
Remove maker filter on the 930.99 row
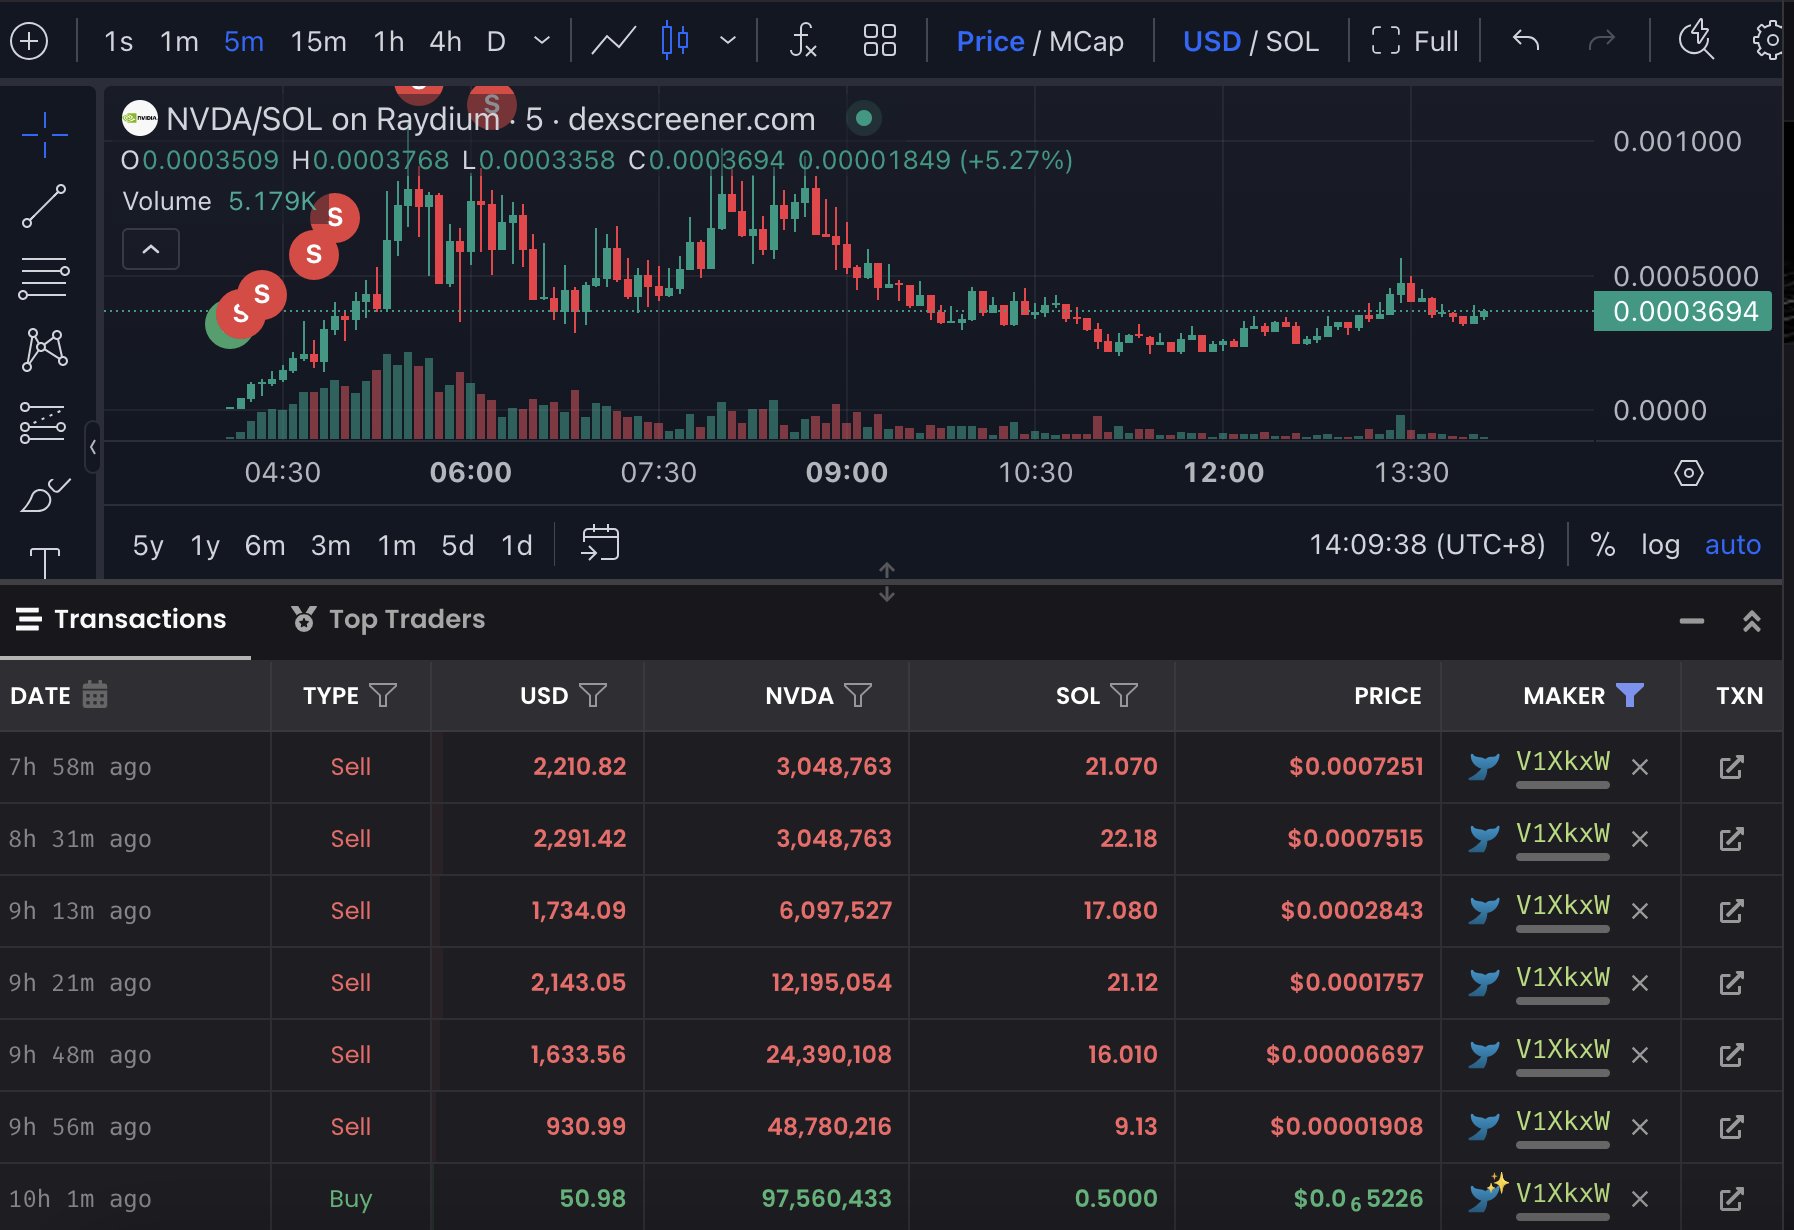pos(1640,1127)
